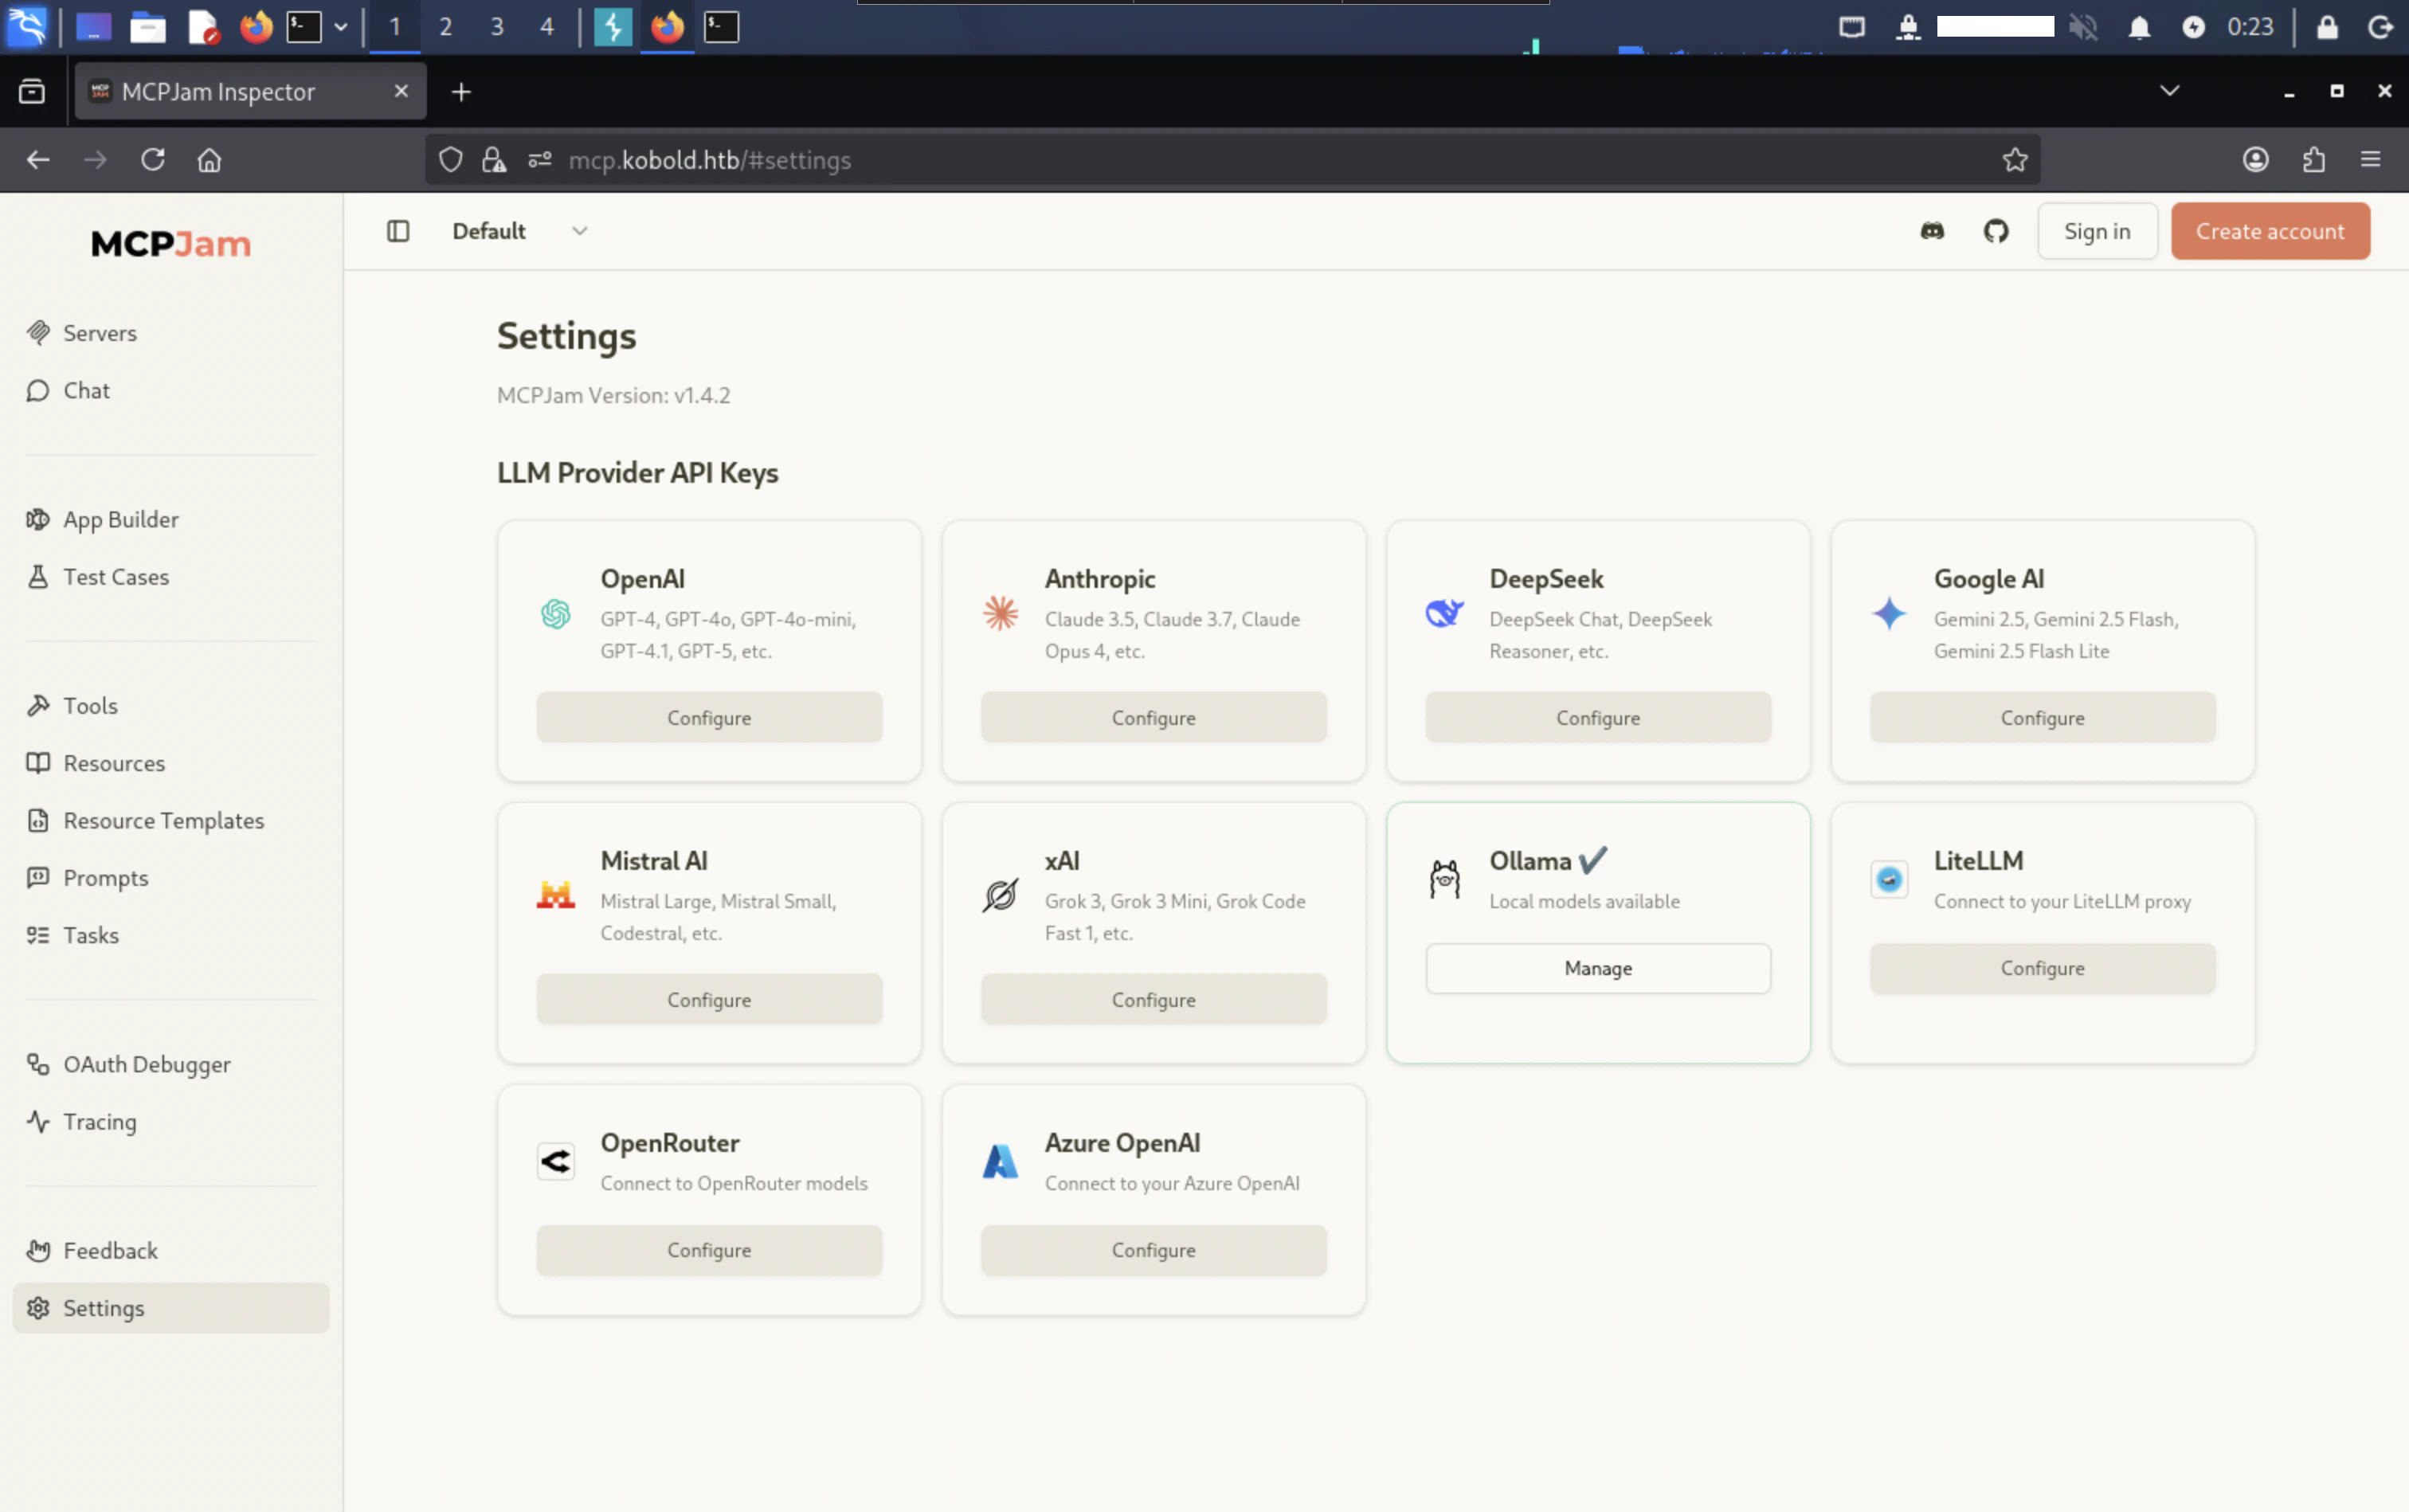
Task: Click the Settings gear icon in sidebar
Action: click(x=38, y=1308)
